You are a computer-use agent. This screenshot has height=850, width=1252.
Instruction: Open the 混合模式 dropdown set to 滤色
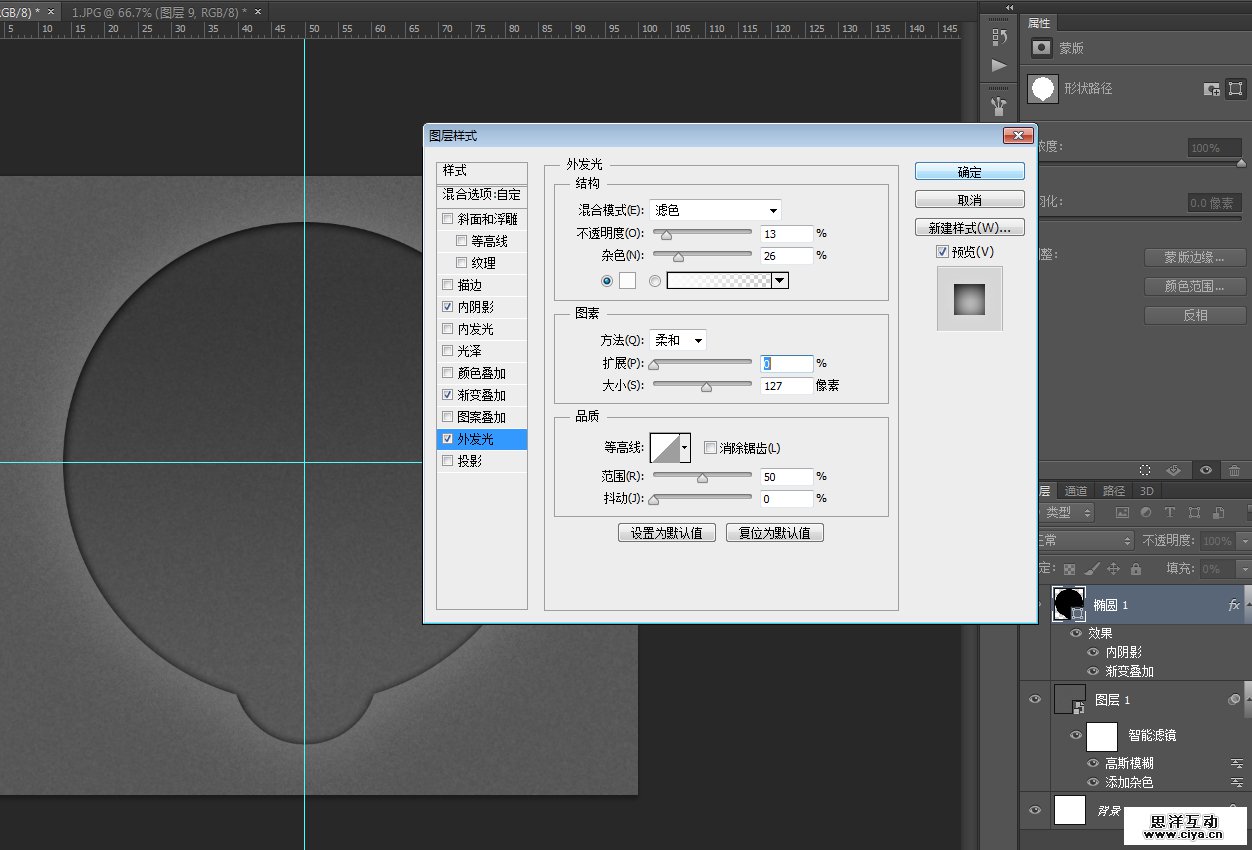coord(715,210)
